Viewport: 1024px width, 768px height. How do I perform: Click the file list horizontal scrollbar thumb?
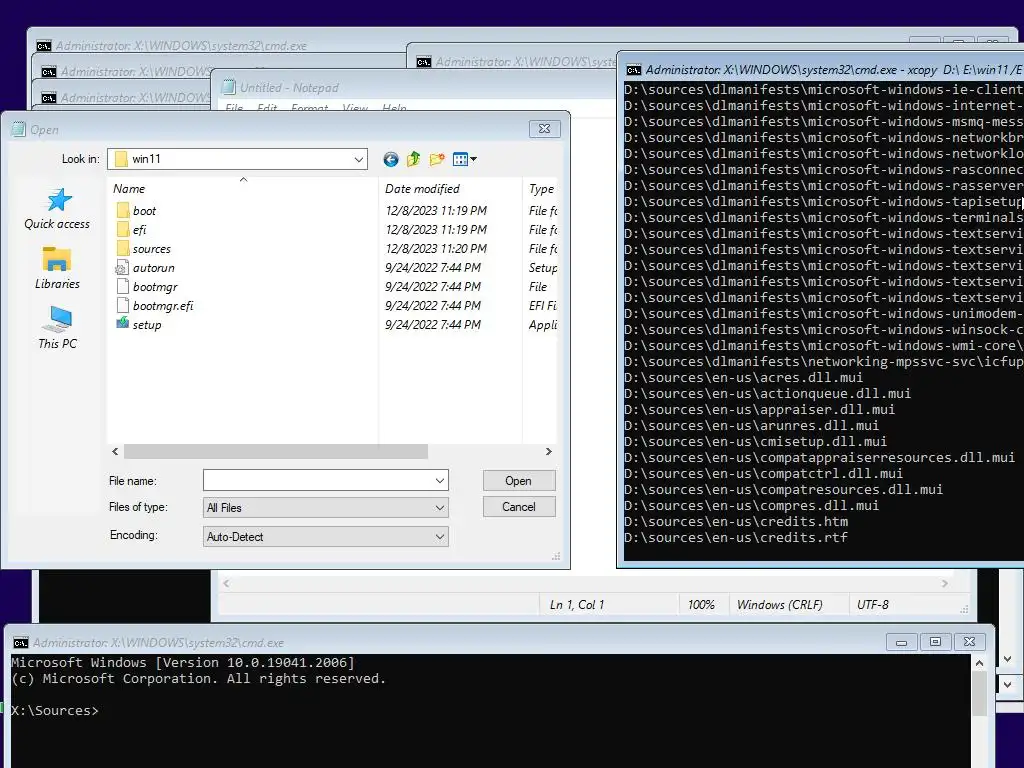pos(276,451)
